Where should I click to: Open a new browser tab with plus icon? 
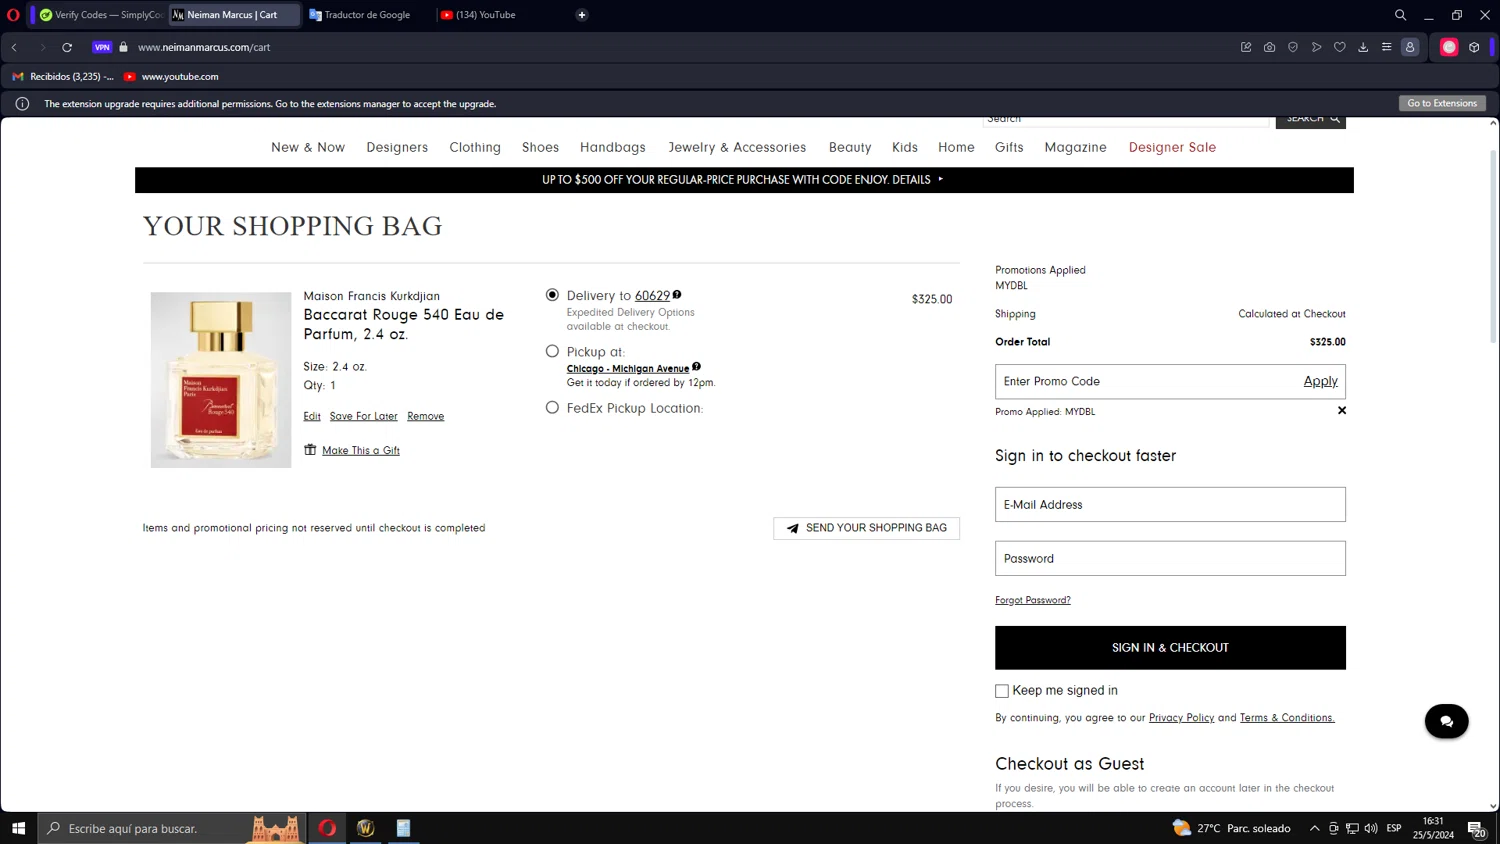(582, 15)
